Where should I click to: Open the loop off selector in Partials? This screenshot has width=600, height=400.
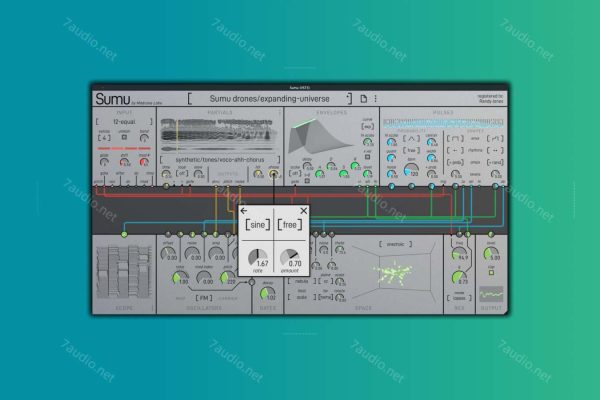(x=182, y=173)
